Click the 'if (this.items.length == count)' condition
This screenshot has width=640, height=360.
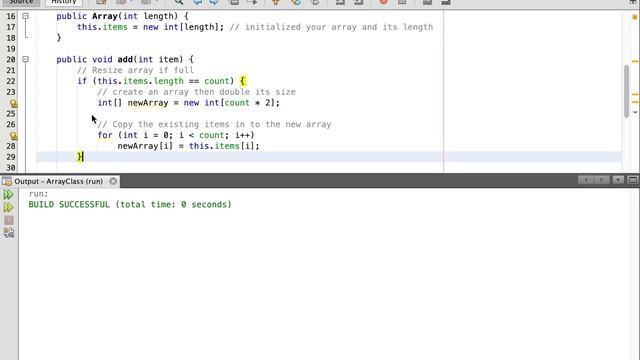pyautogui.click(x=156, y=81)
